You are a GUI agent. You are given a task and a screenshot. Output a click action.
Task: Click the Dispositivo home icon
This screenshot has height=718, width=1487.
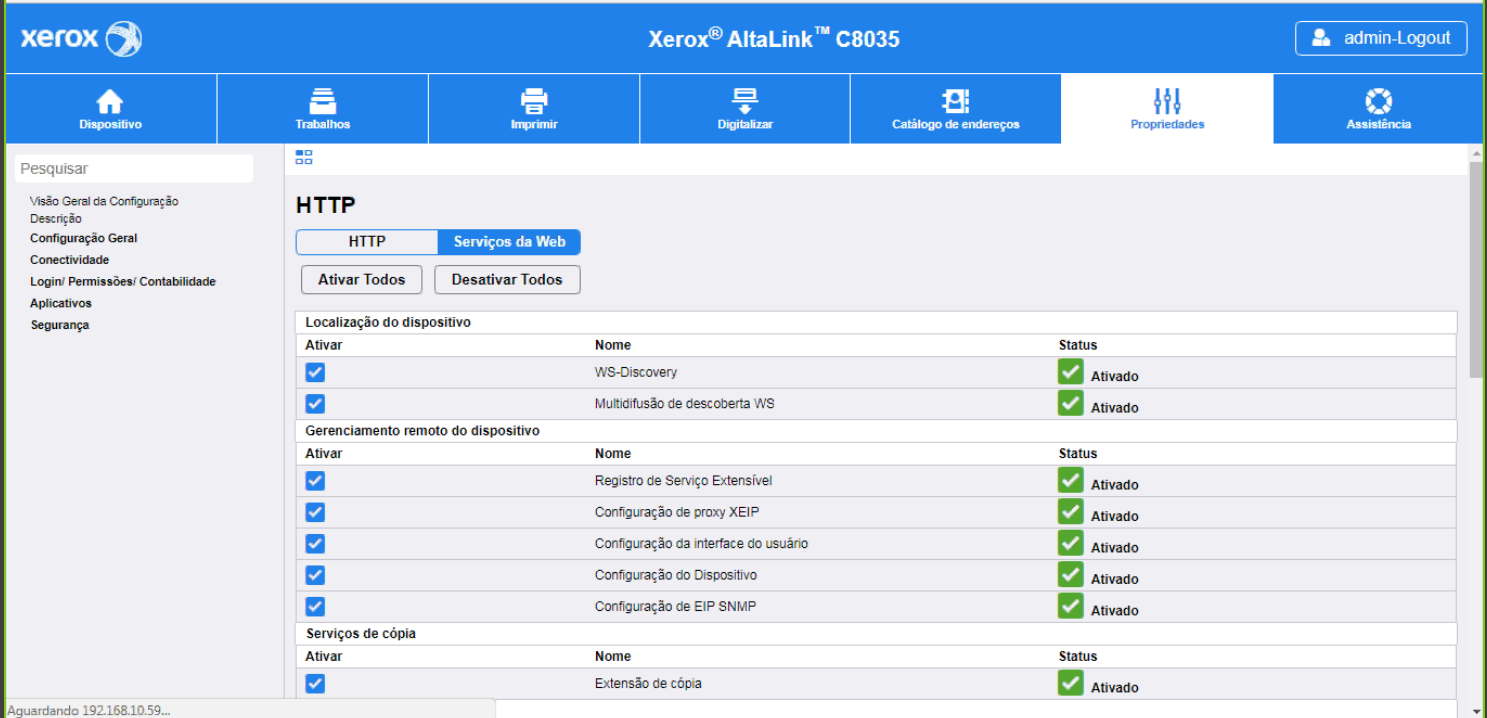point(110,101)
